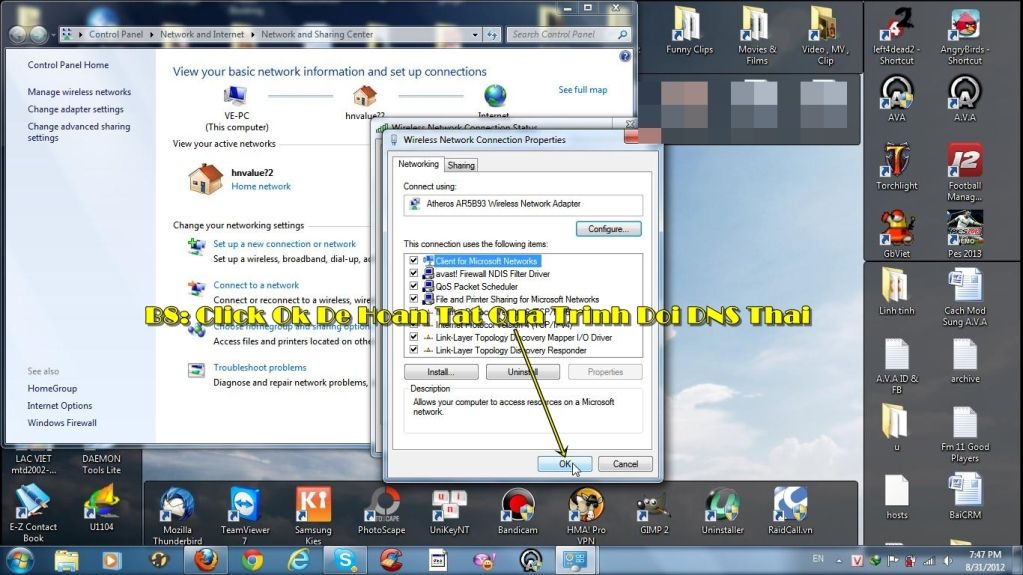
Task: Open the HMA! Pro VPN shortcut
Action: [x=586, y=508]
